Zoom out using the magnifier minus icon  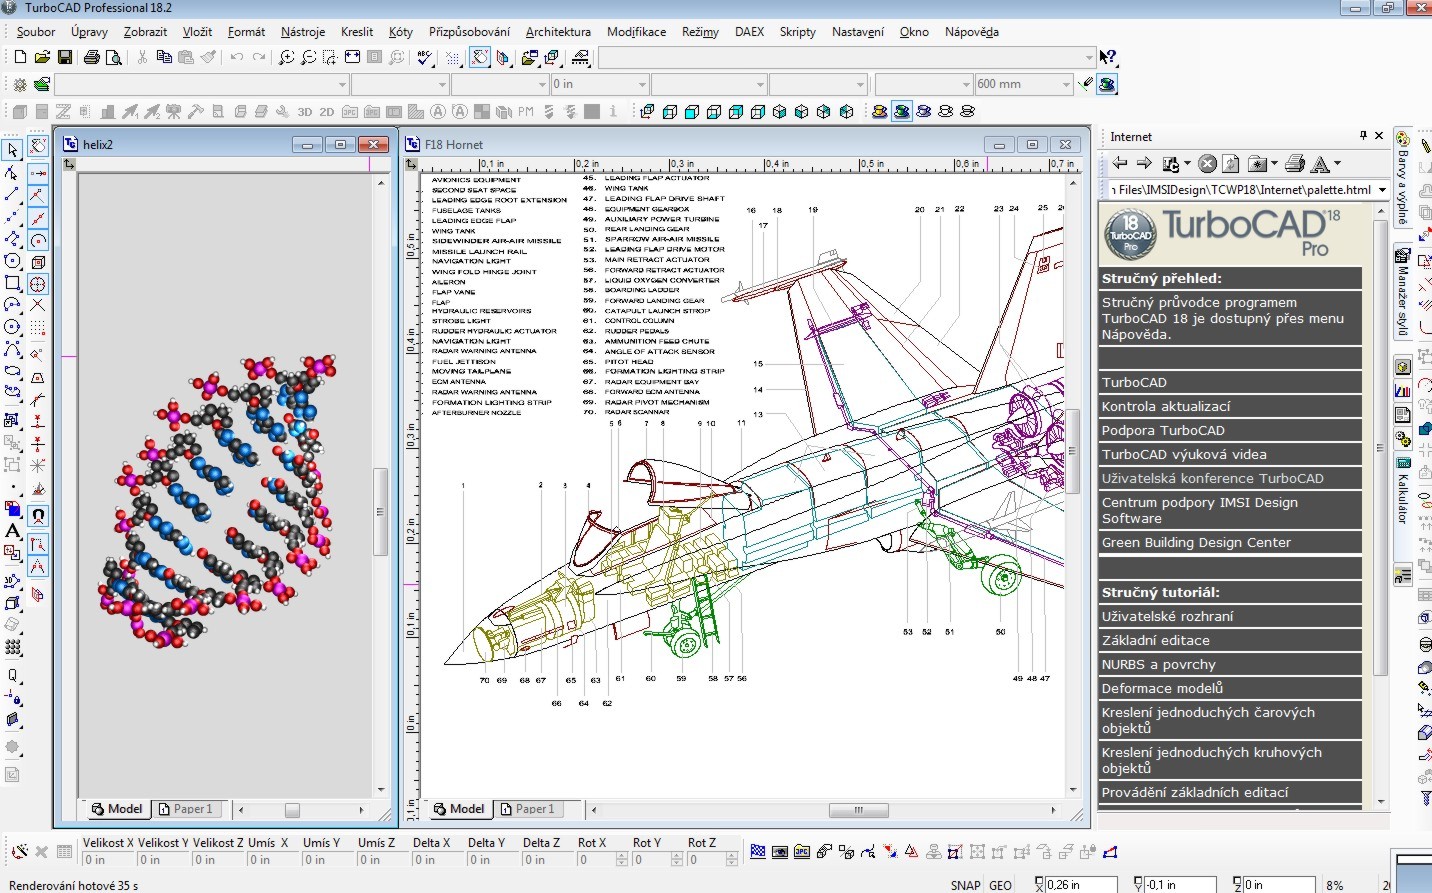tap(308, 57)
